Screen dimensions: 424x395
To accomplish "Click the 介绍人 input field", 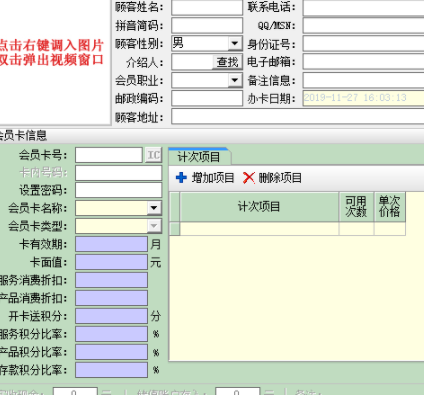I will click(x=192, y=62).
